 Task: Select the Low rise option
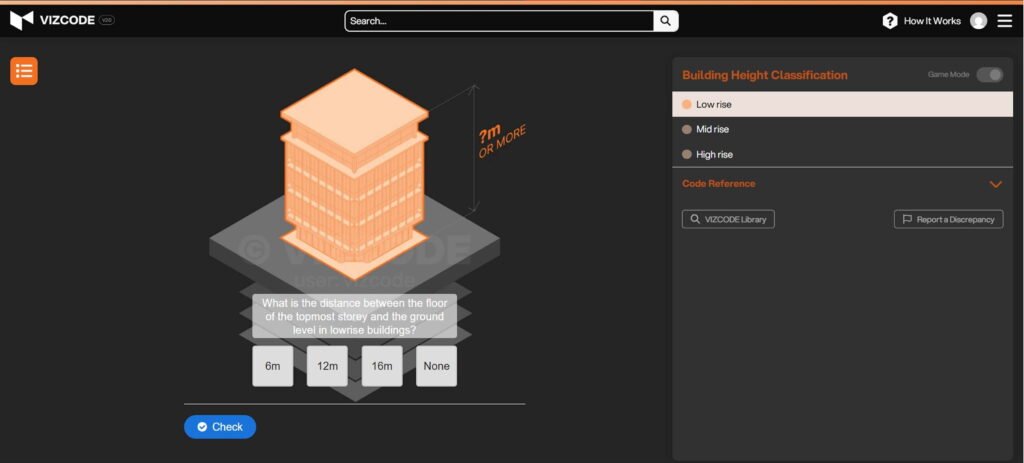(x=714, y=104)
